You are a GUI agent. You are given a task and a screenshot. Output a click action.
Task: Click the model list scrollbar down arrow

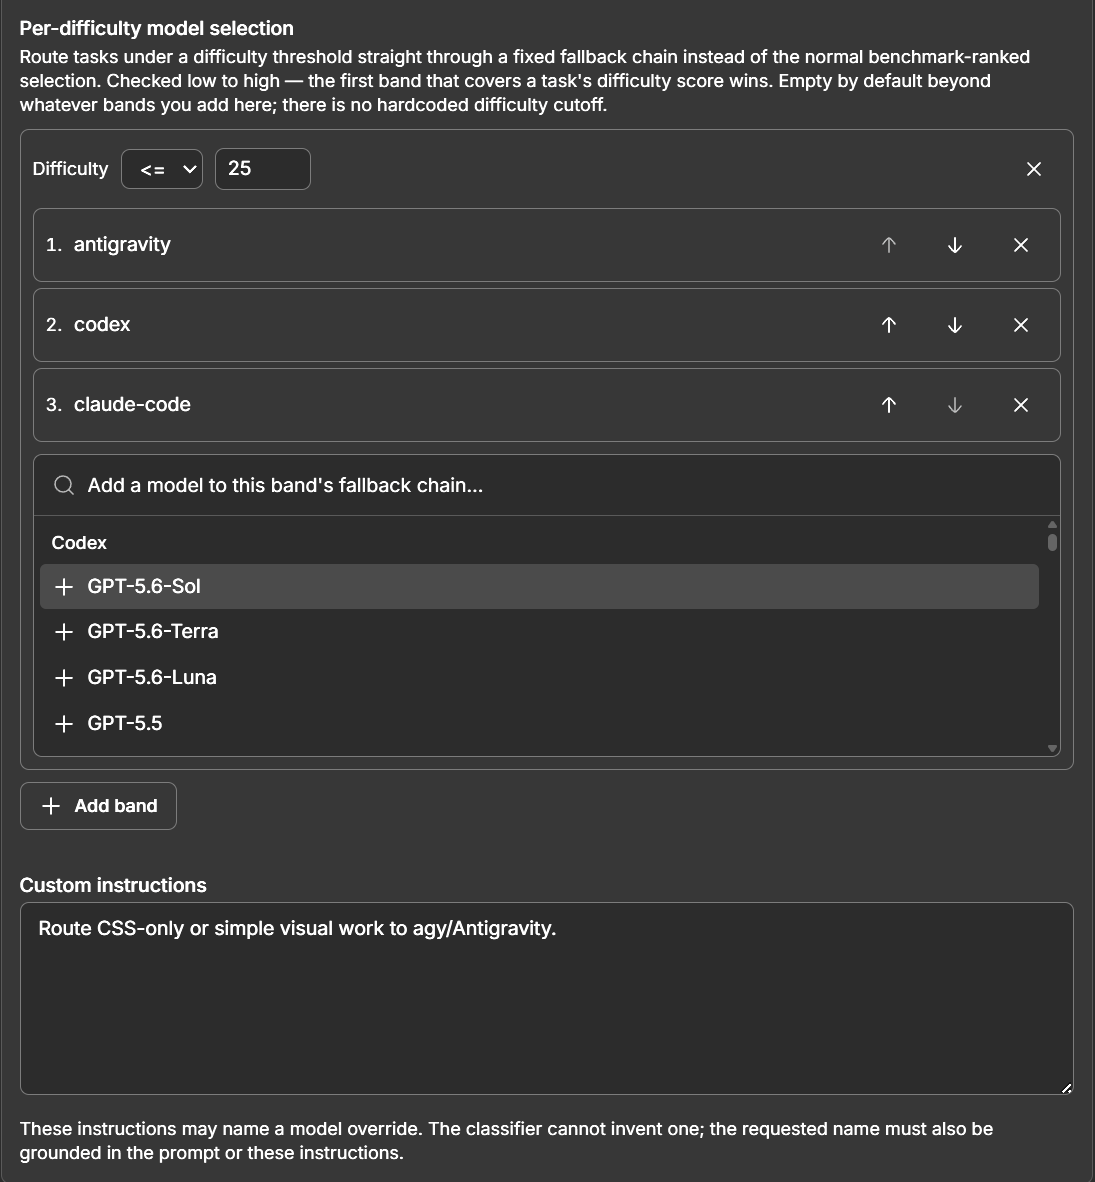pos(1052,749)
